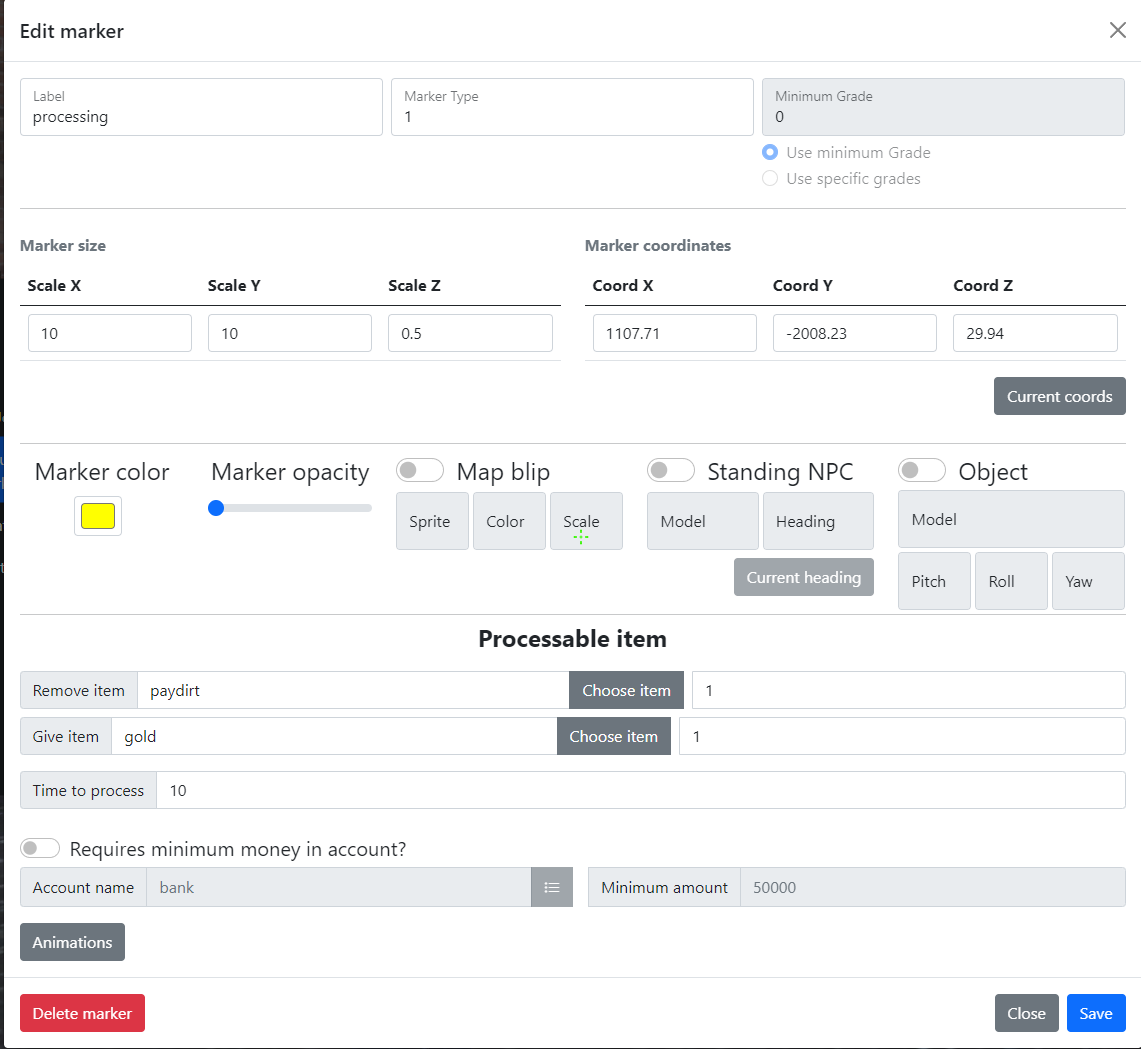The image size is (1141, 1049).
Task: Edit Coord Z value 29.94
Action: 1035,333
